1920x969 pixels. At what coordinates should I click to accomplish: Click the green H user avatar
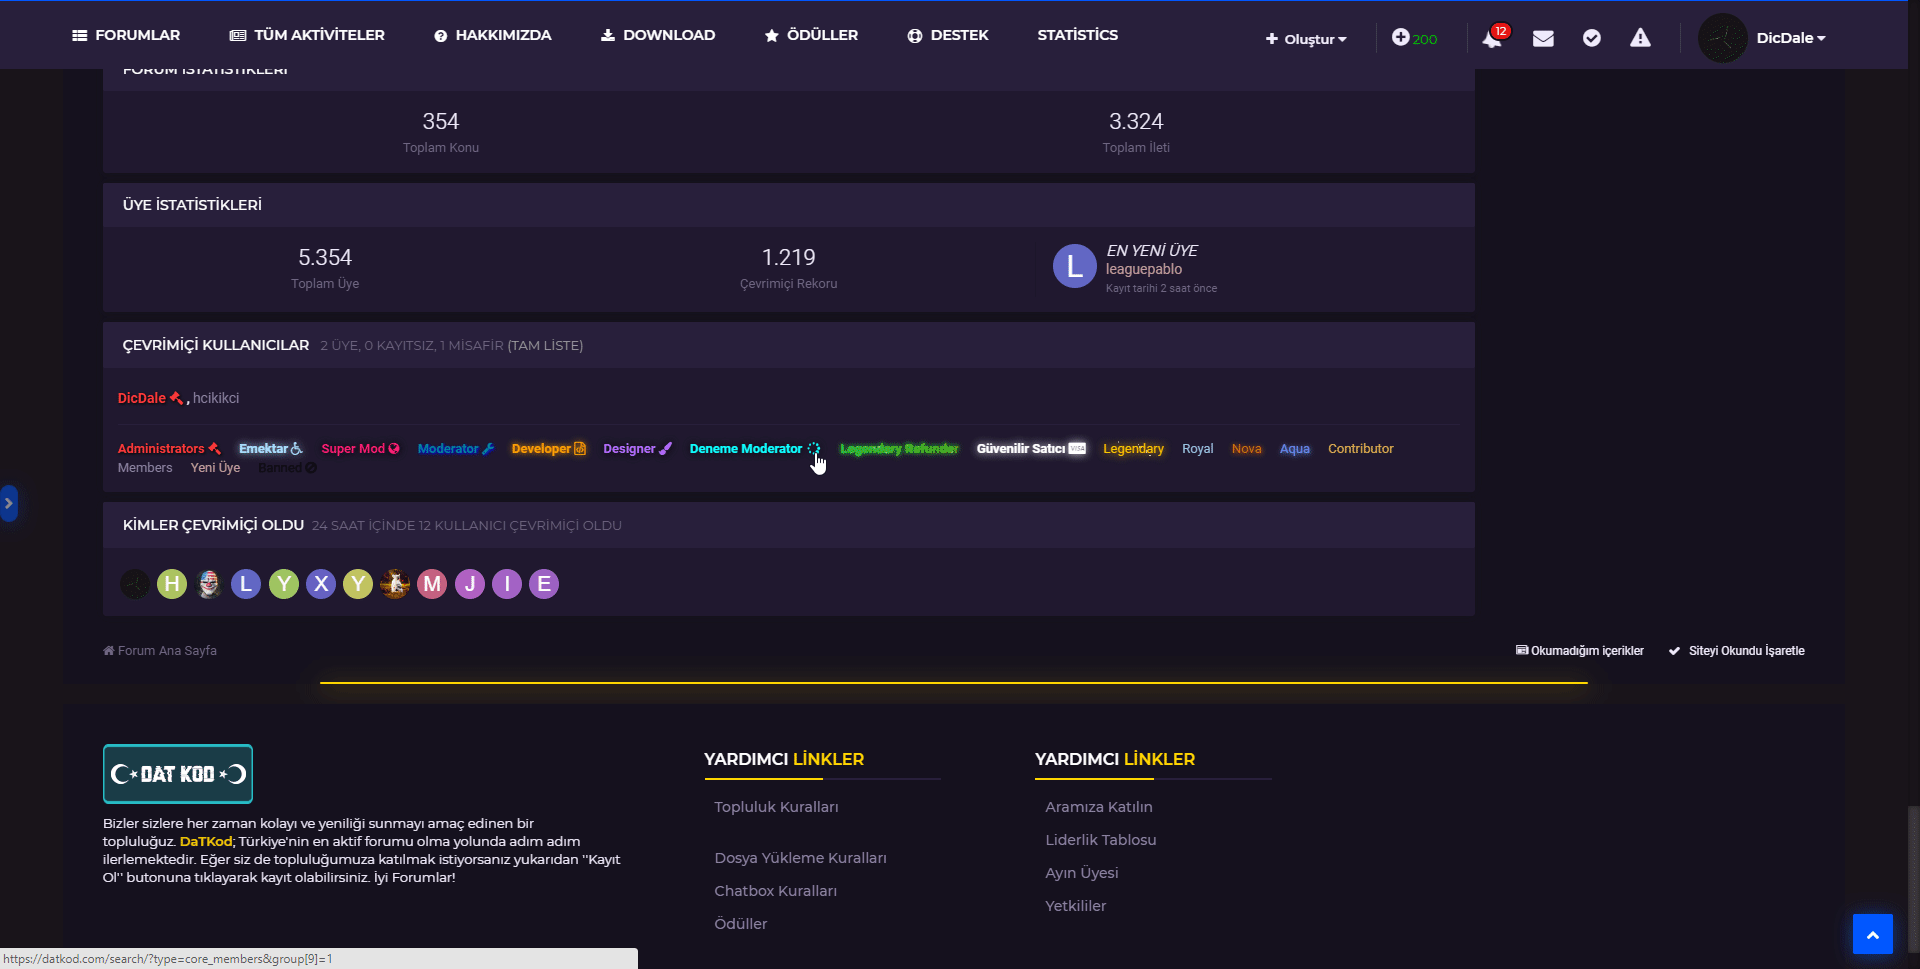(x=172, y=584)
